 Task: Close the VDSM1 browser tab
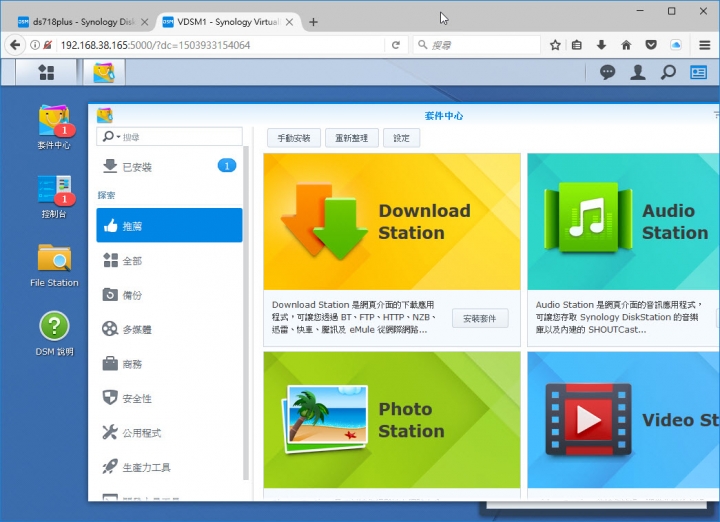(289, 22)
